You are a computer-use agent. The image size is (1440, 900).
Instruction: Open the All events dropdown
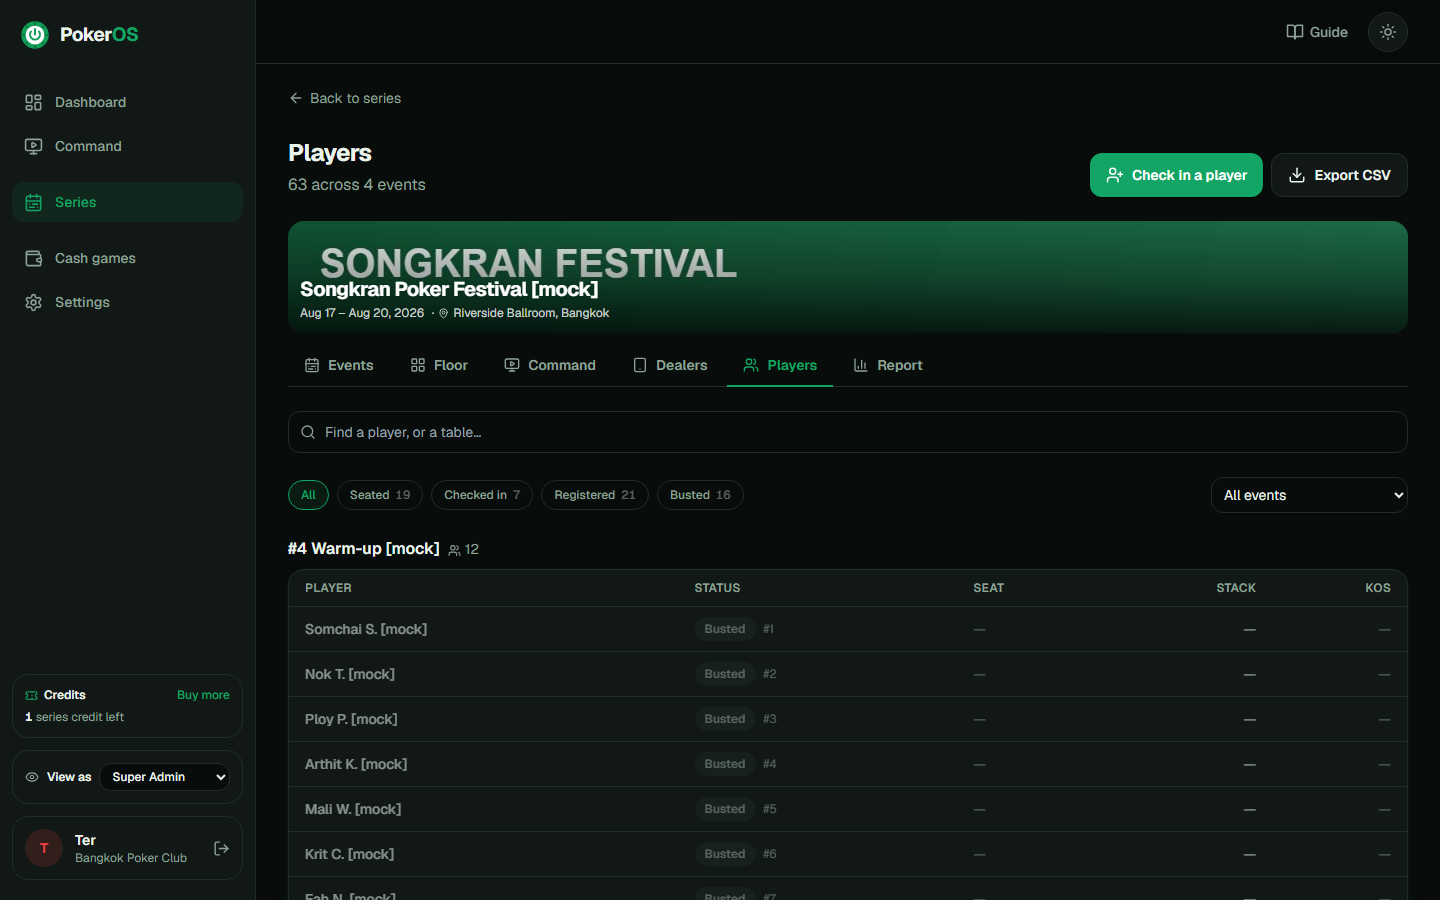point(1309,495)
